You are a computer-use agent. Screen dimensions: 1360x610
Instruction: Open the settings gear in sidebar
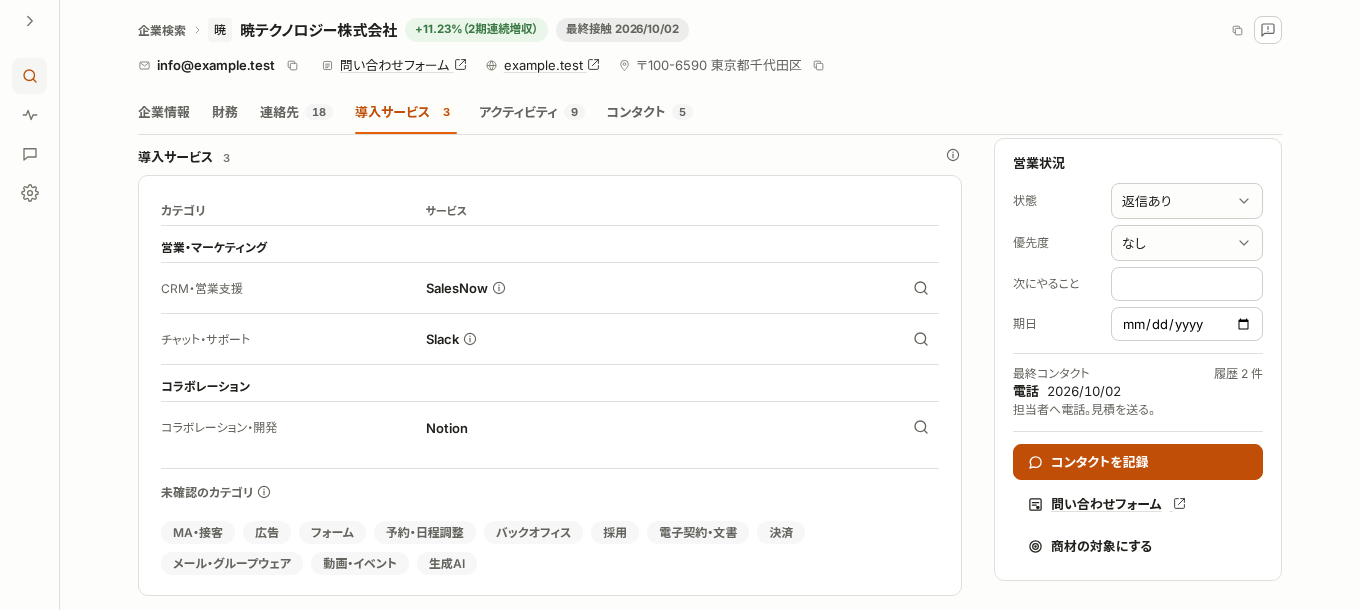click(x=30, y=193)
